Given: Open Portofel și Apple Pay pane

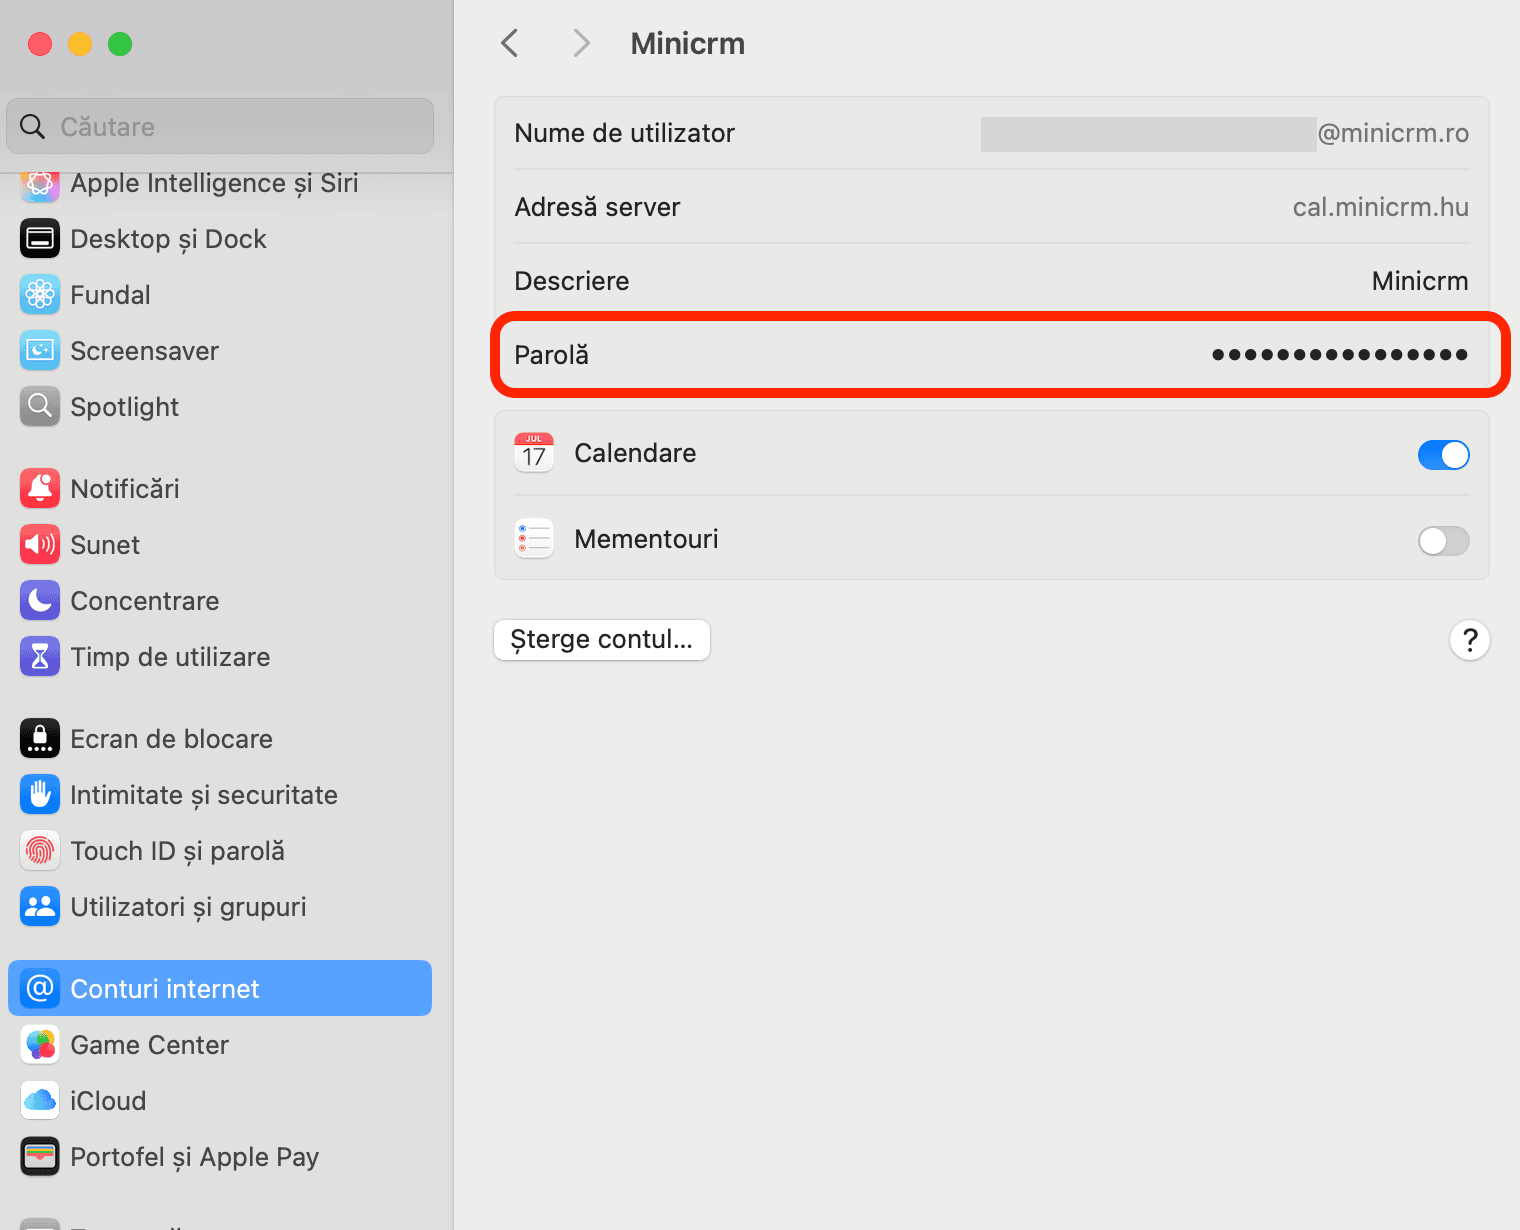Looking at the screenshot, I should click(220, 1157).
